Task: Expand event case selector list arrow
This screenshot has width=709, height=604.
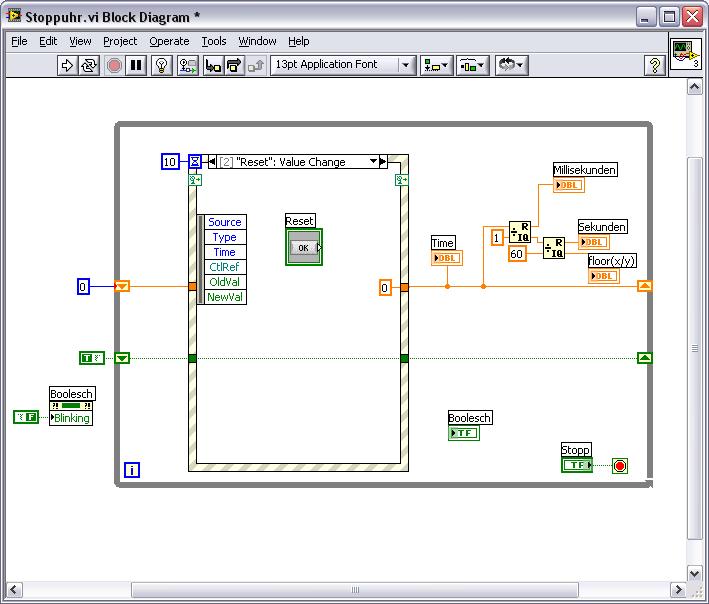Action: [374, 162]
